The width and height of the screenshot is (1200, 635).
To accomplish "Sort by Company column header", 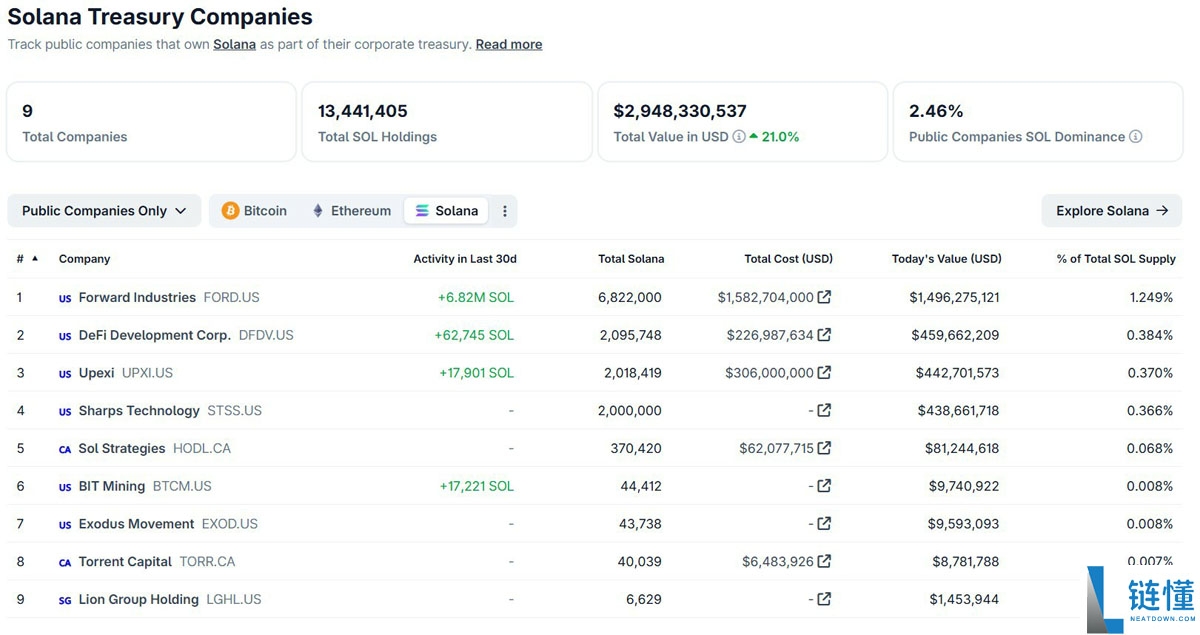I will 85,259.
